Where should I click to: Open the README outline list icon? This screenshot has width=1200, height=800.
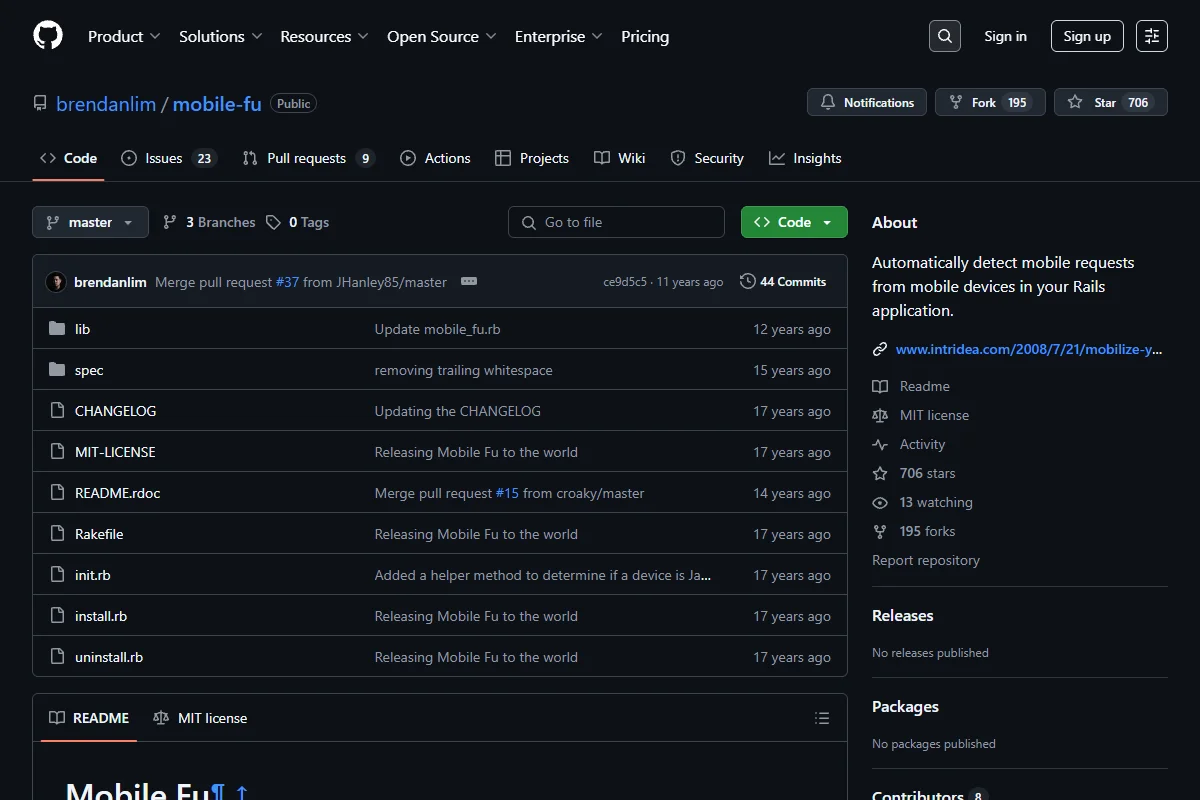tap(822, 718)
